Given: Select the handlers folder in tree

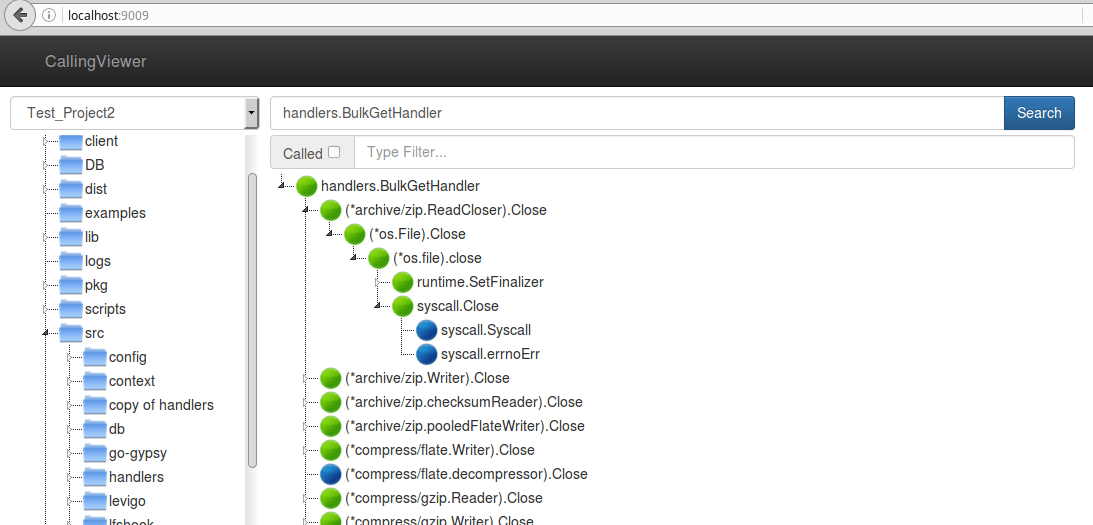Looking at the screenshot, I should point(136,477).
